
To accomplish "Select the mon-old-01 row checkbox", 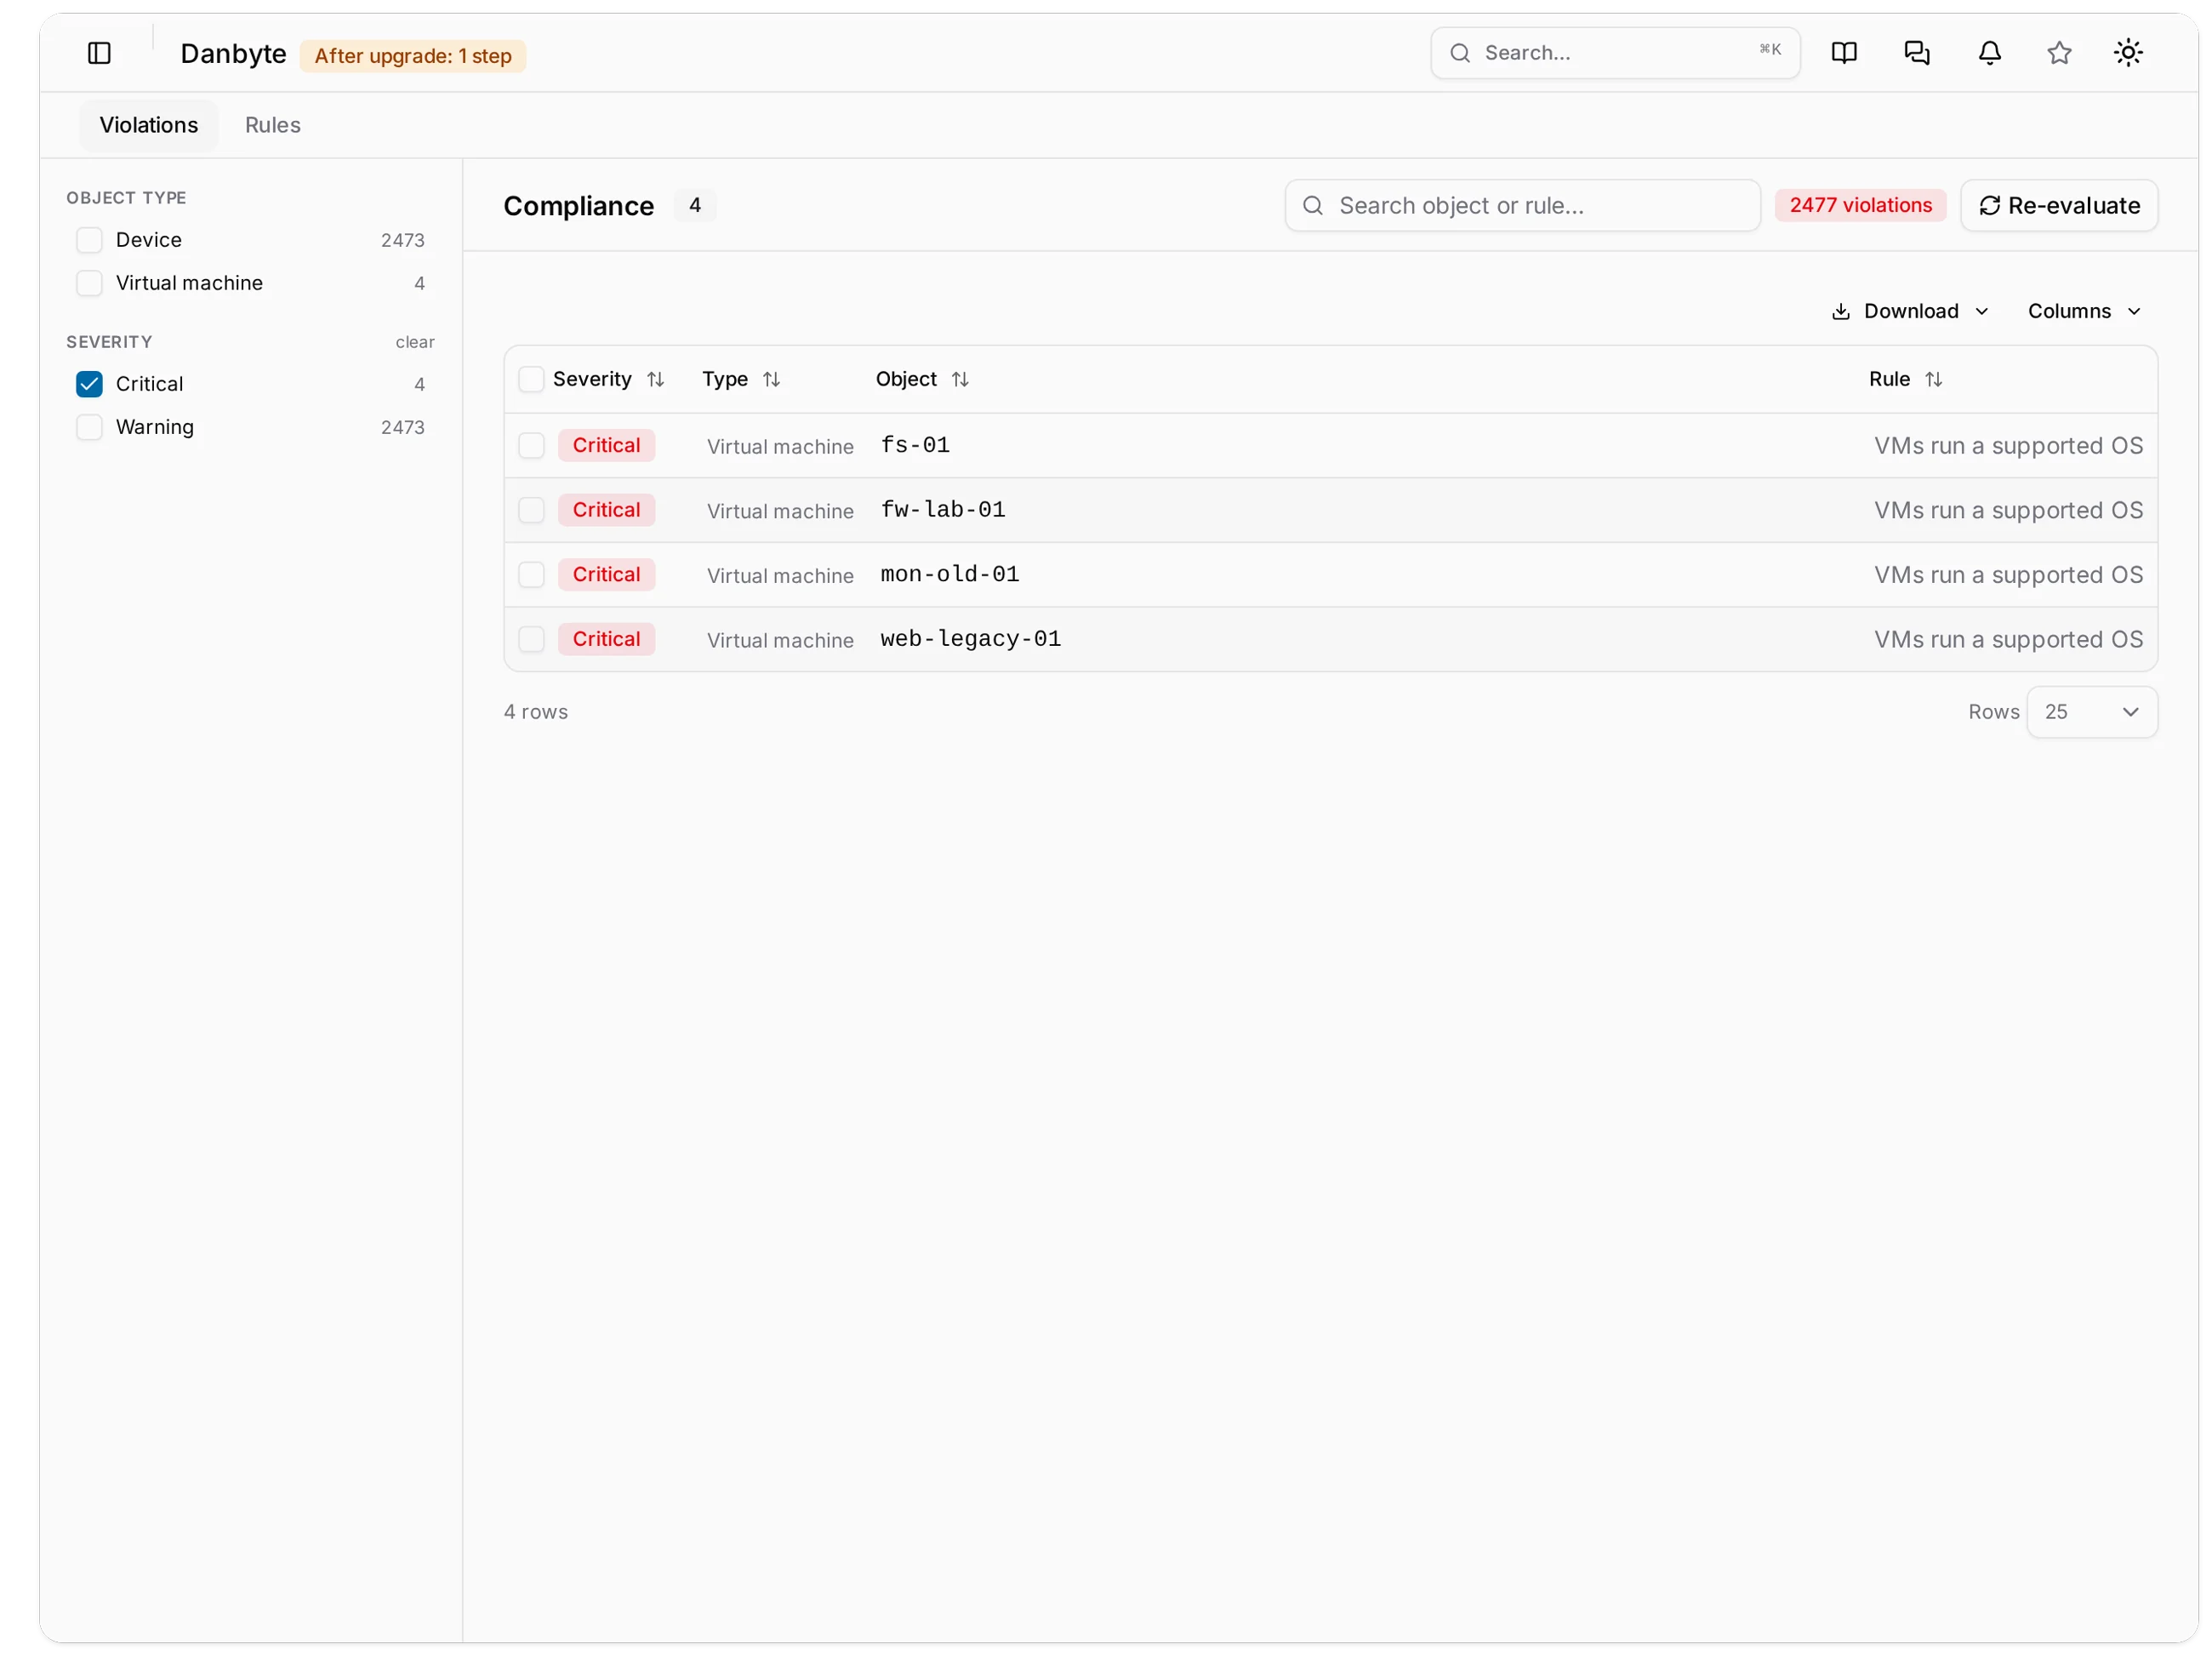I will [x=531, y=574].
